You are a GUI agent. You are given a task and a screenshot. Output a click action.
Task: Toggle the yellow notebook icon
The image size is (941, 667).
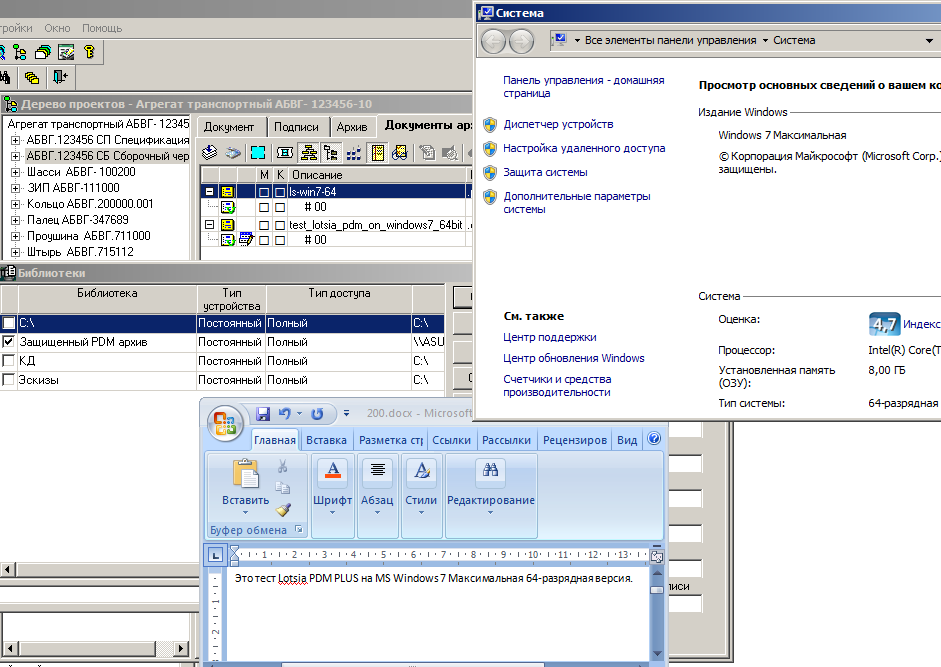pyautogui.click(x=377, y=152)
